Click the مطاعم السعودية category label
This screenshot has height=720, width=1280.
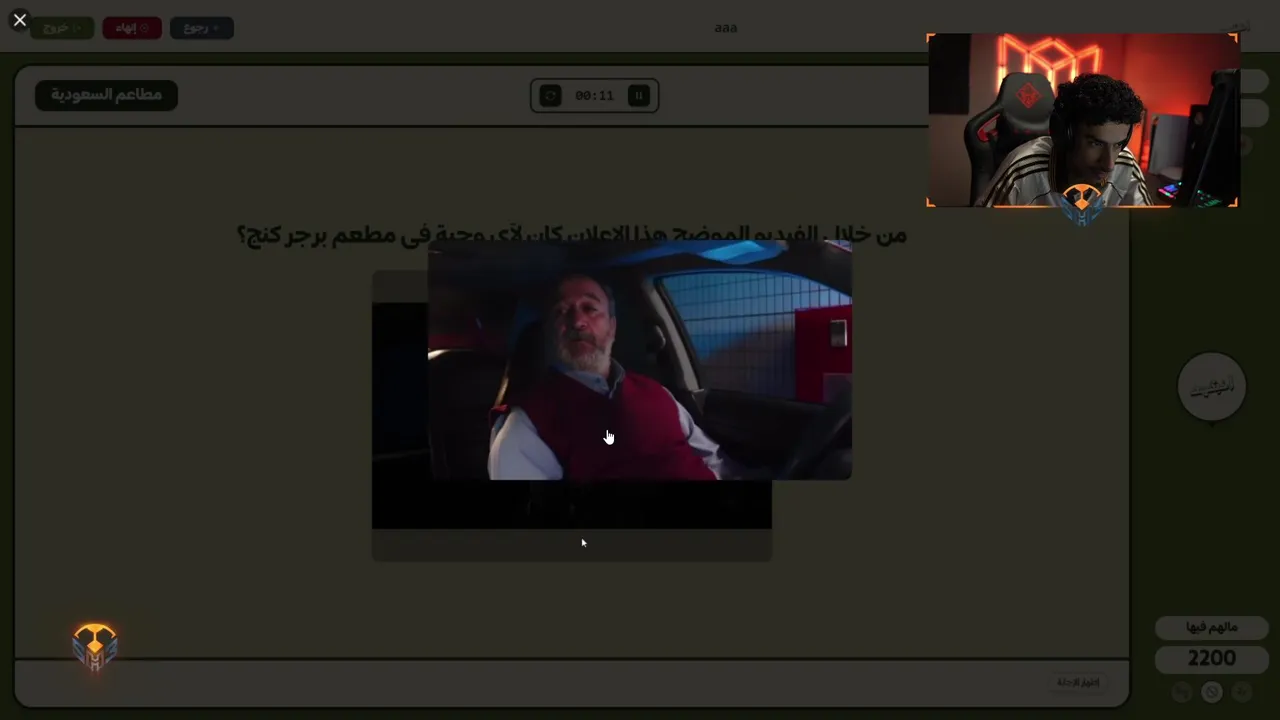click(106, 95)
